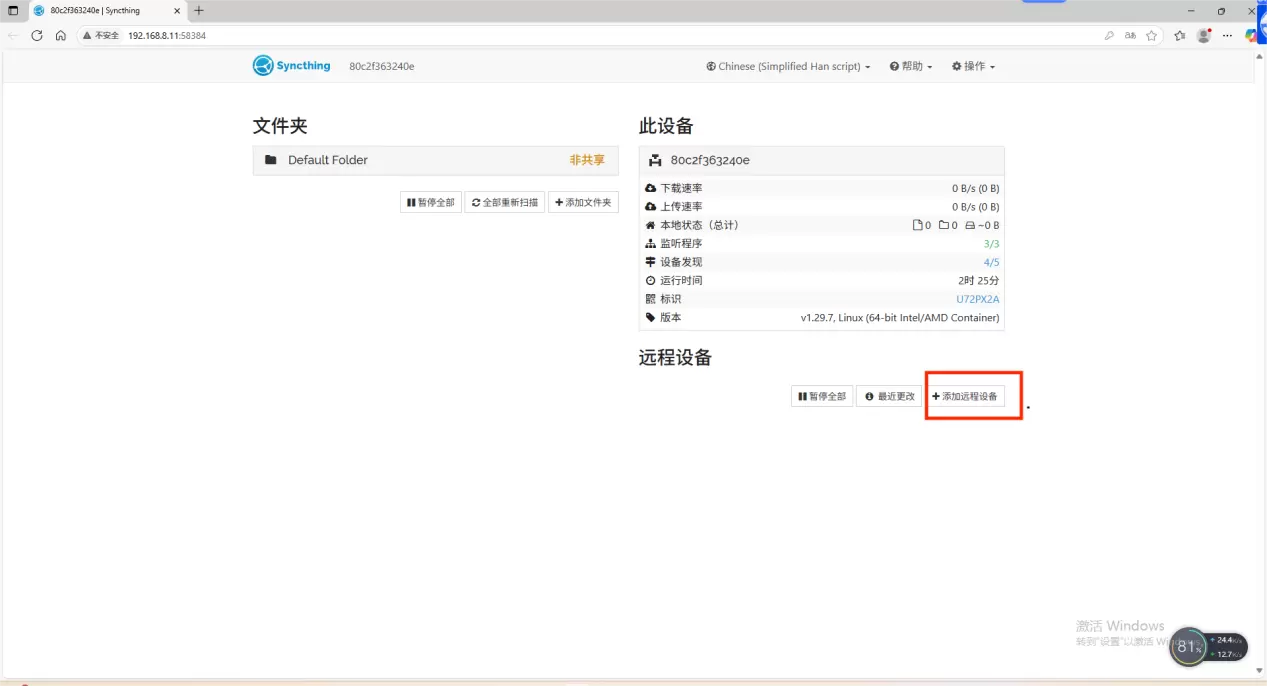
Task: Click 添加文件夹 add folder button
Action: point(583,202)
